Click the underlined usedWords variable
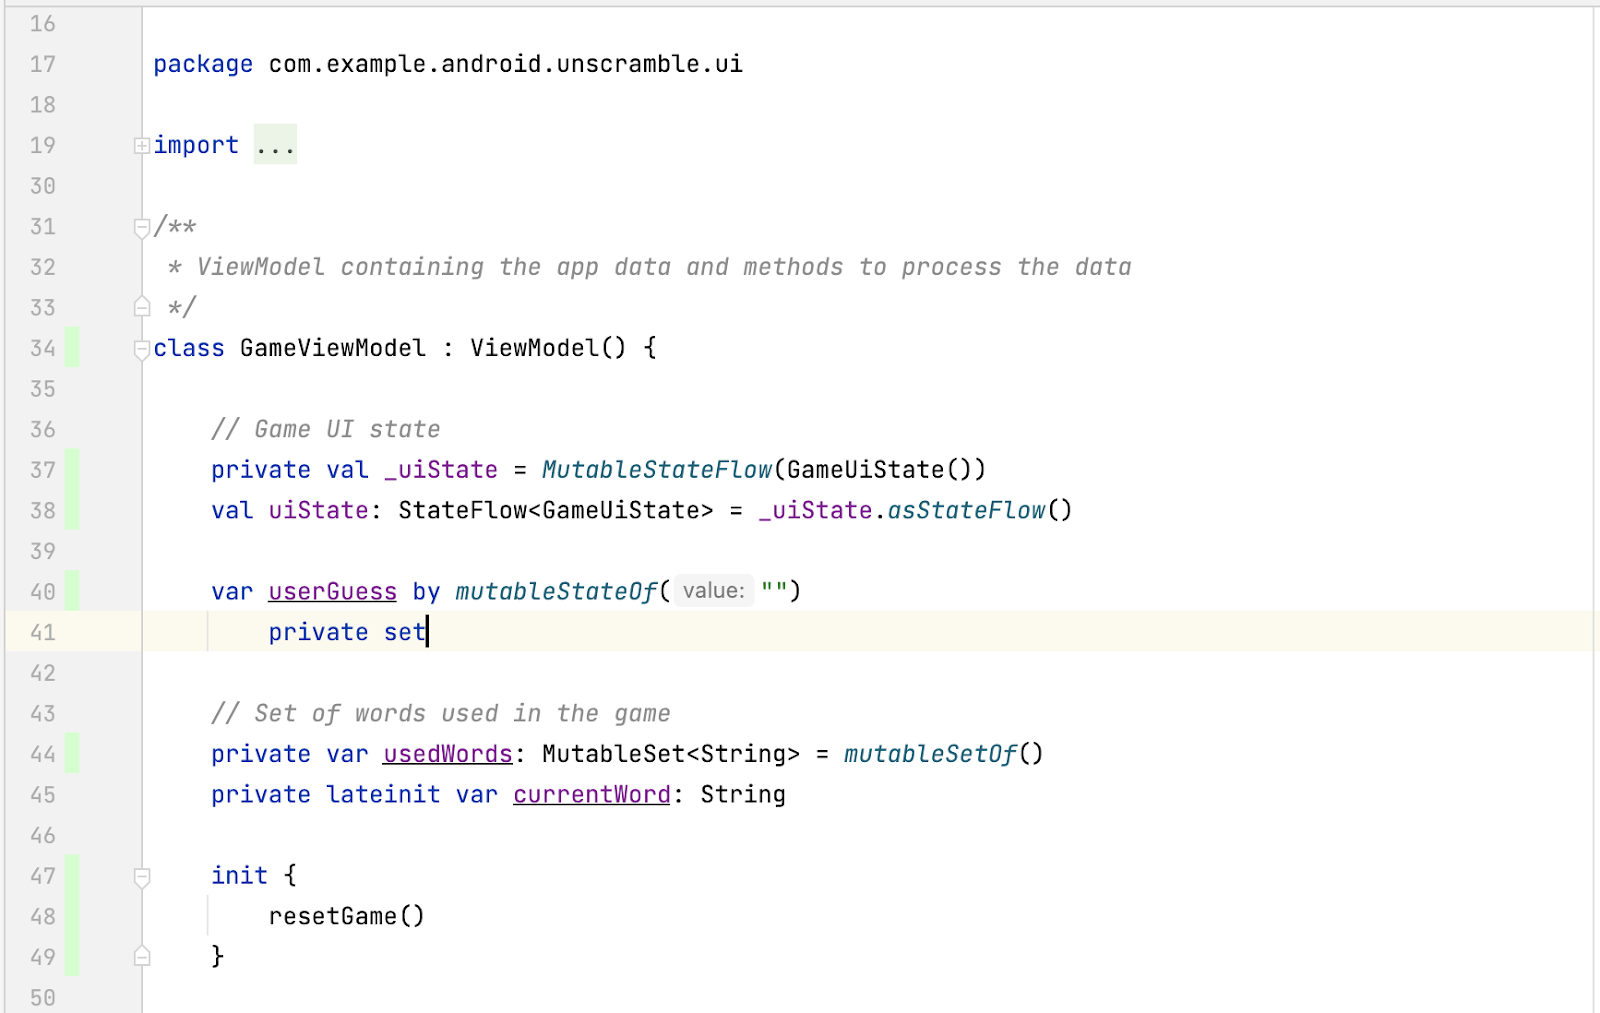This screenshot has width=1600, height=1013. pyautogui.click(x=447, y=754)
